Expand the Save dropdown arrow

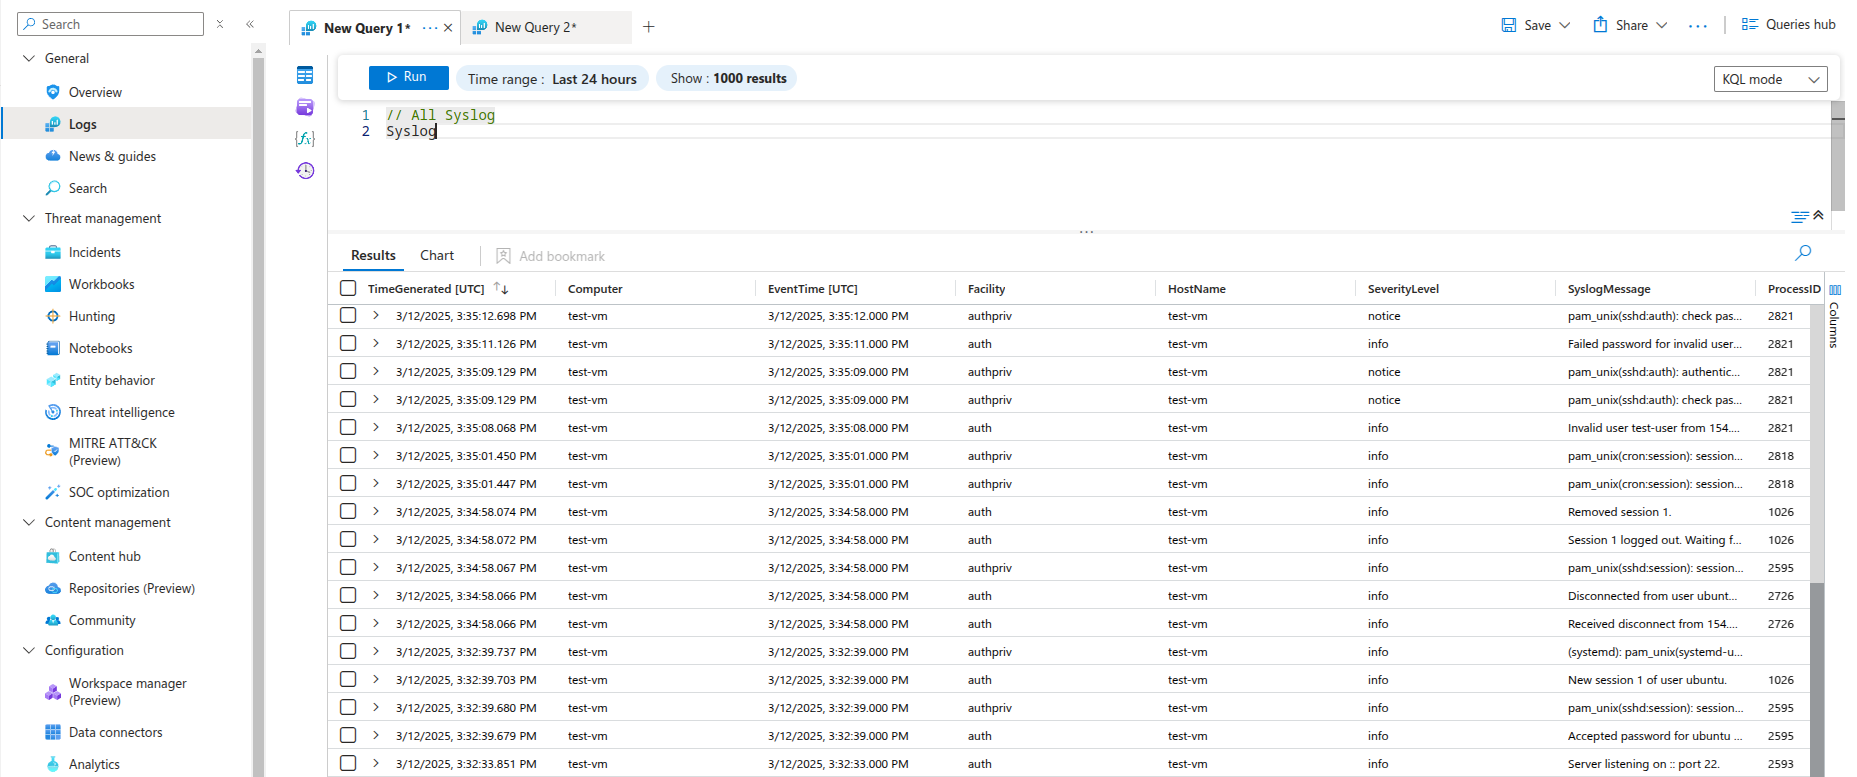point(1565,25)
